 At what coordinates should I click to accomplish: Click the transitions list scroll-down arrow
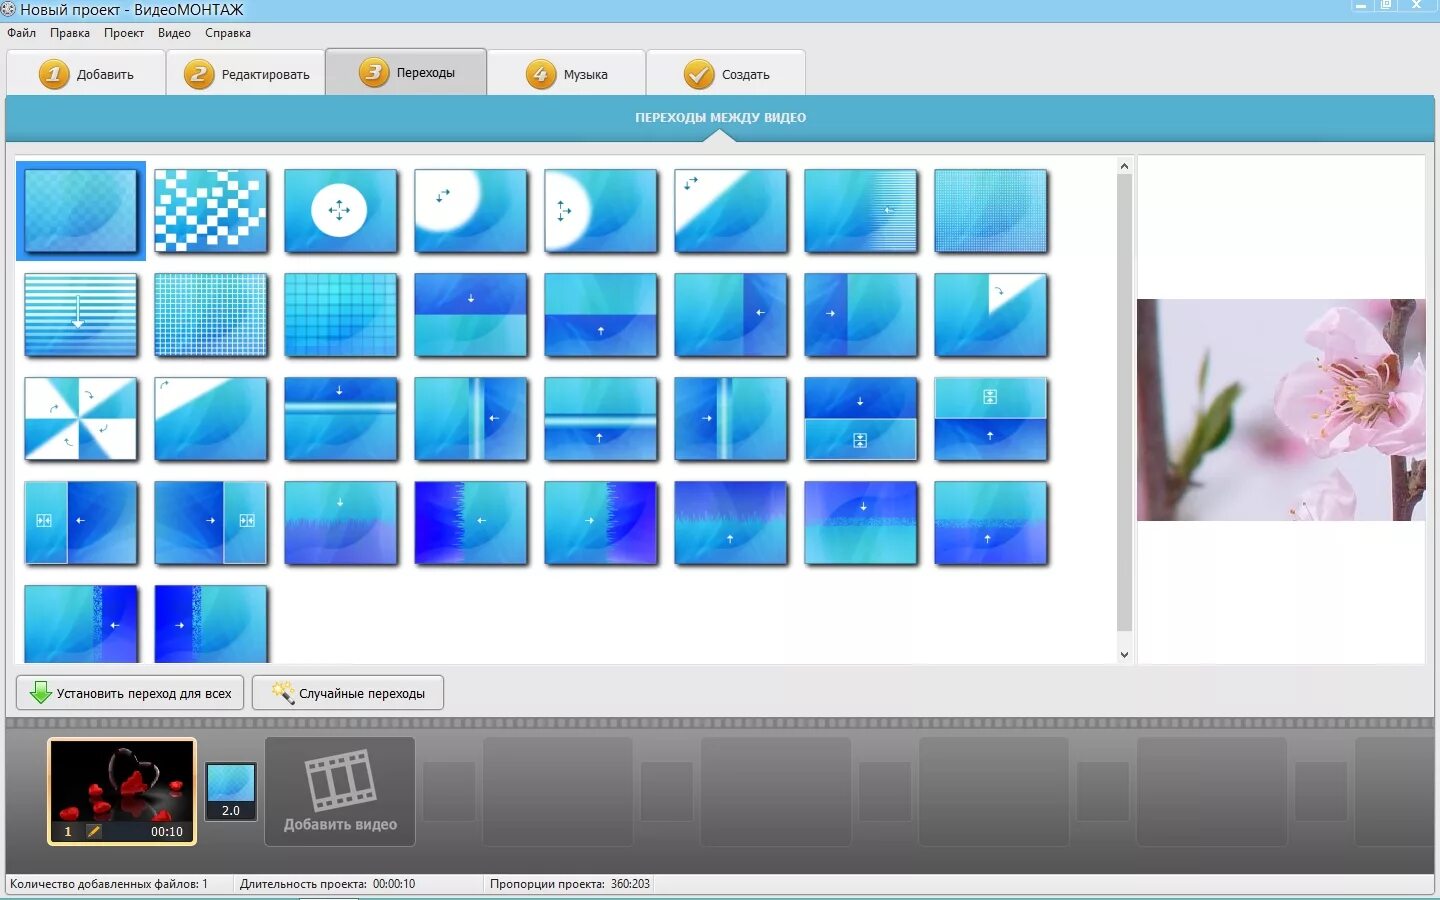click(1124, 655)
